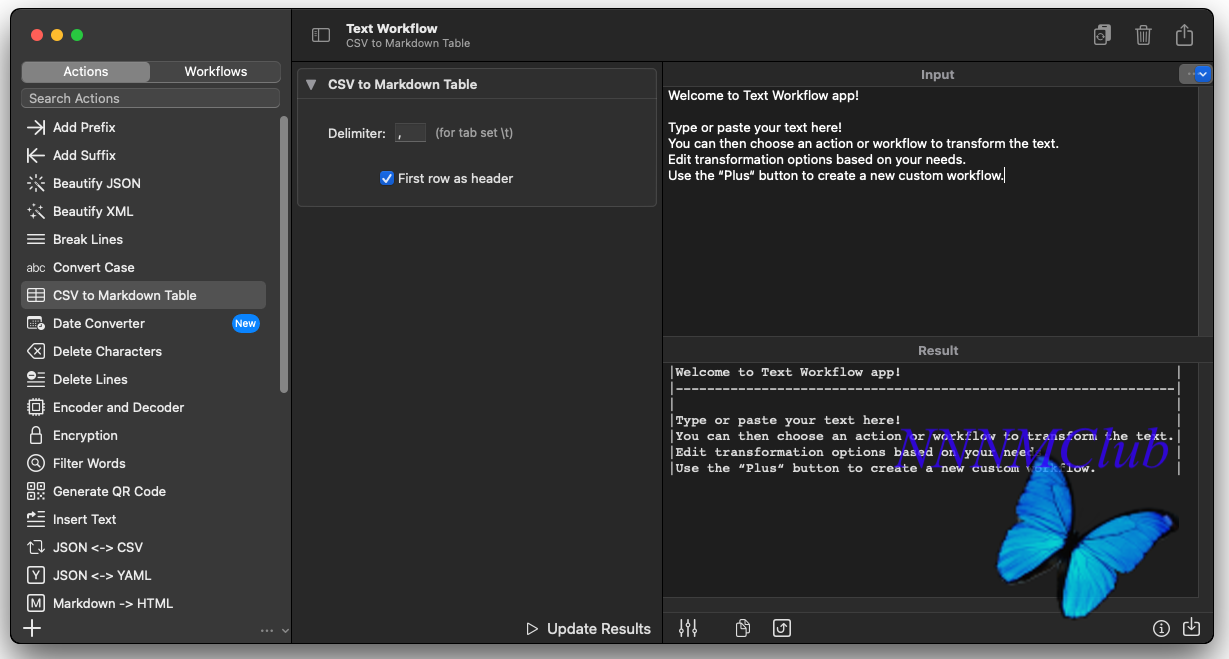Click the JSON <-> YAML Y icon
1229x659 pixels.
36,575
